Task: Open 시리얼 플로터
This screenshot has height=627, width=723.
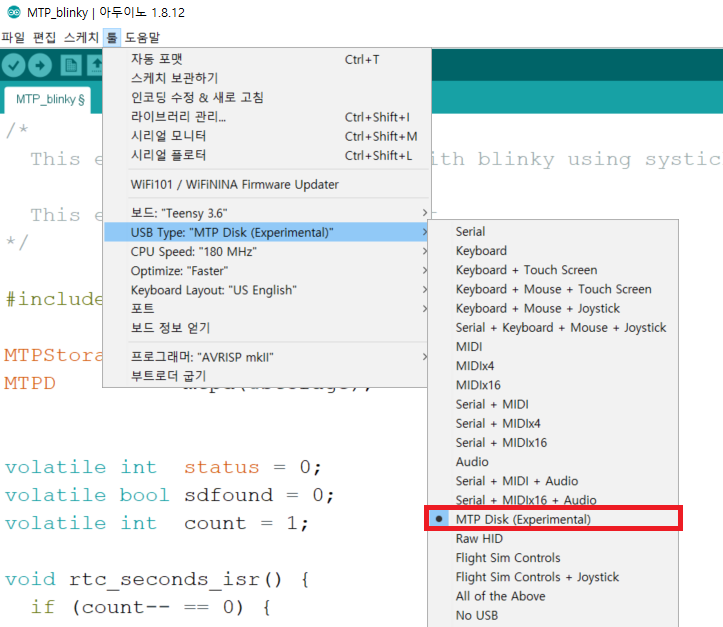Action: click(x=267, y=155)
